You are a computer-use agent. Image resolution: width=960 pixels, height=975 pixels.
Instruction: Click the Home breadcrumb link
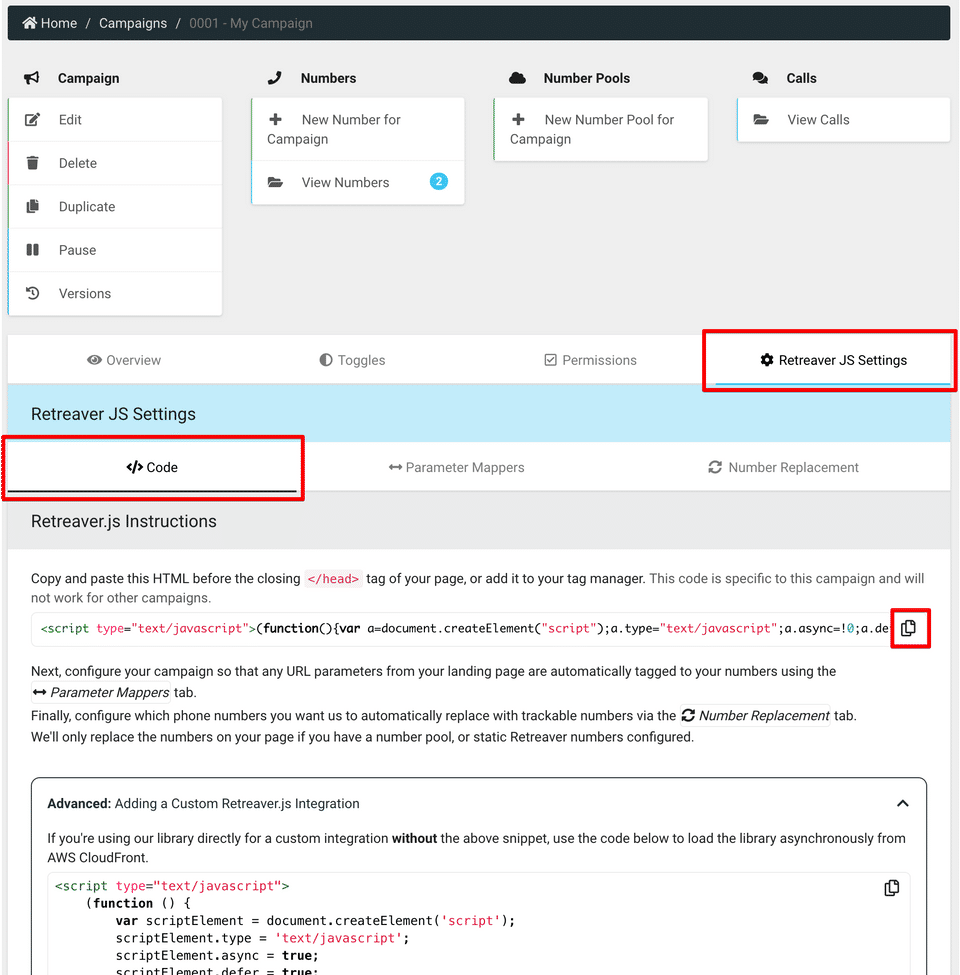point(50,23)
